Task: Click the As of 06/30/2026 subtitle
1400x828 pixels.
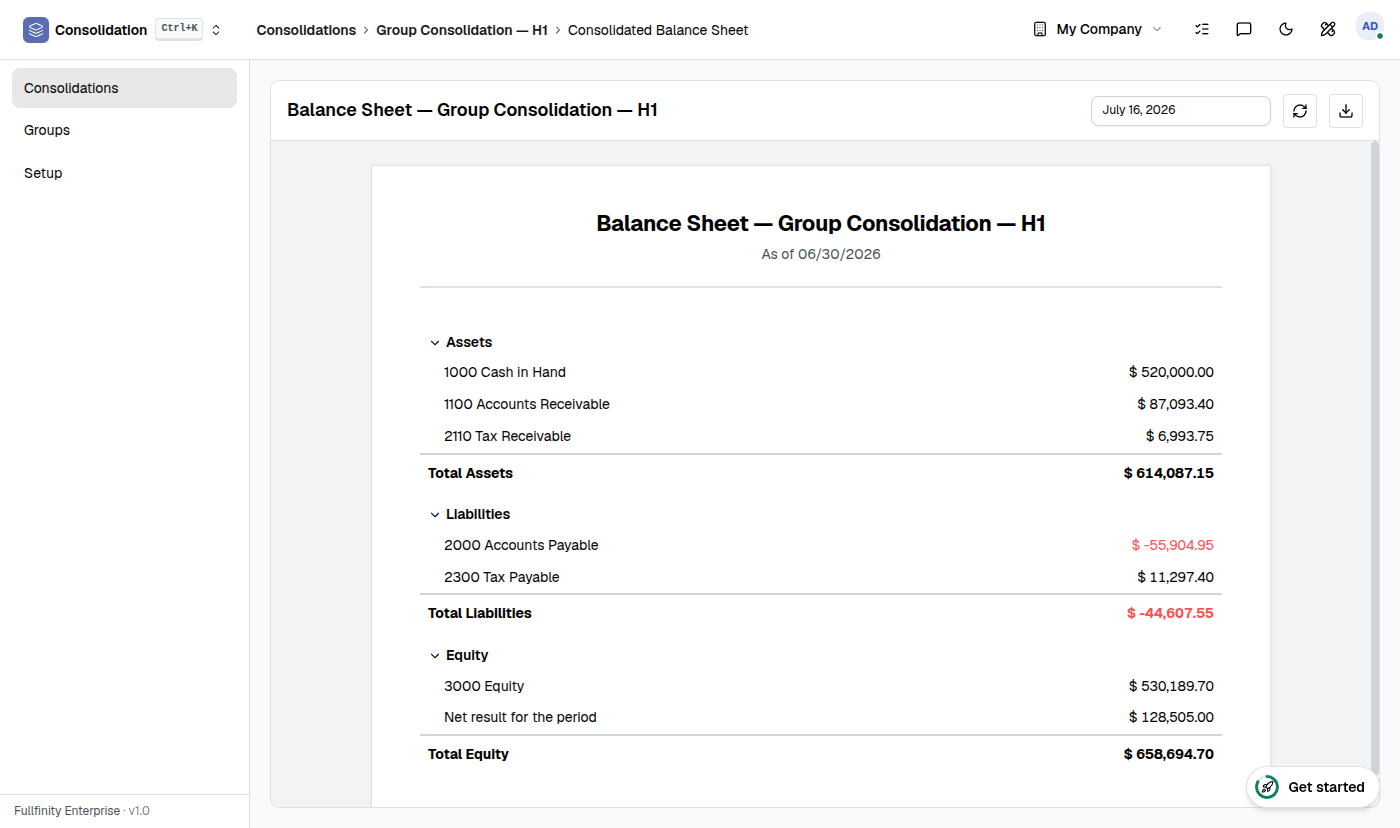Action: 821,254
